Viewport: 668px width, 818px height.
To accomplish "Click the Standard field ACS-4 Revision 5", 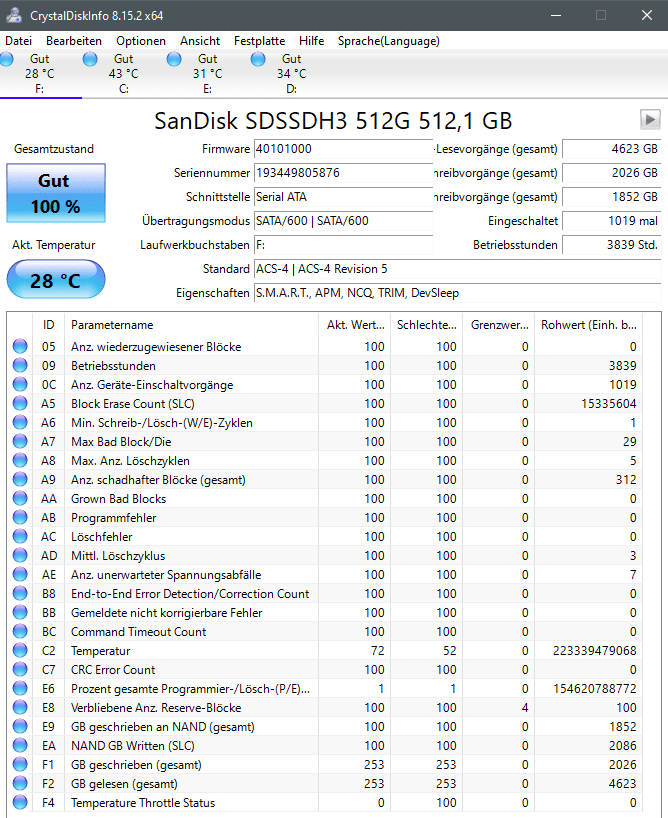I will [x=457, y=269].
